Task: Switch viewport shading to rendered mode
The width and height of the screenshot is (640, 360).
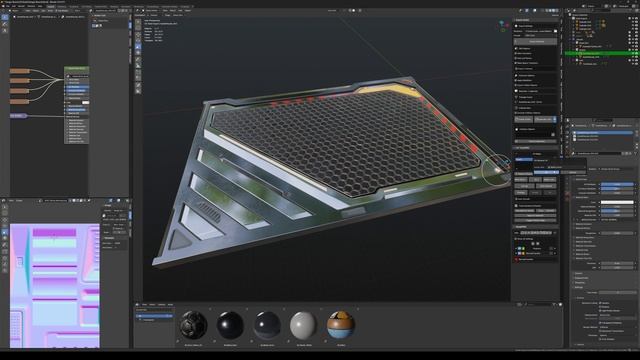Action: tap(558, 11)
